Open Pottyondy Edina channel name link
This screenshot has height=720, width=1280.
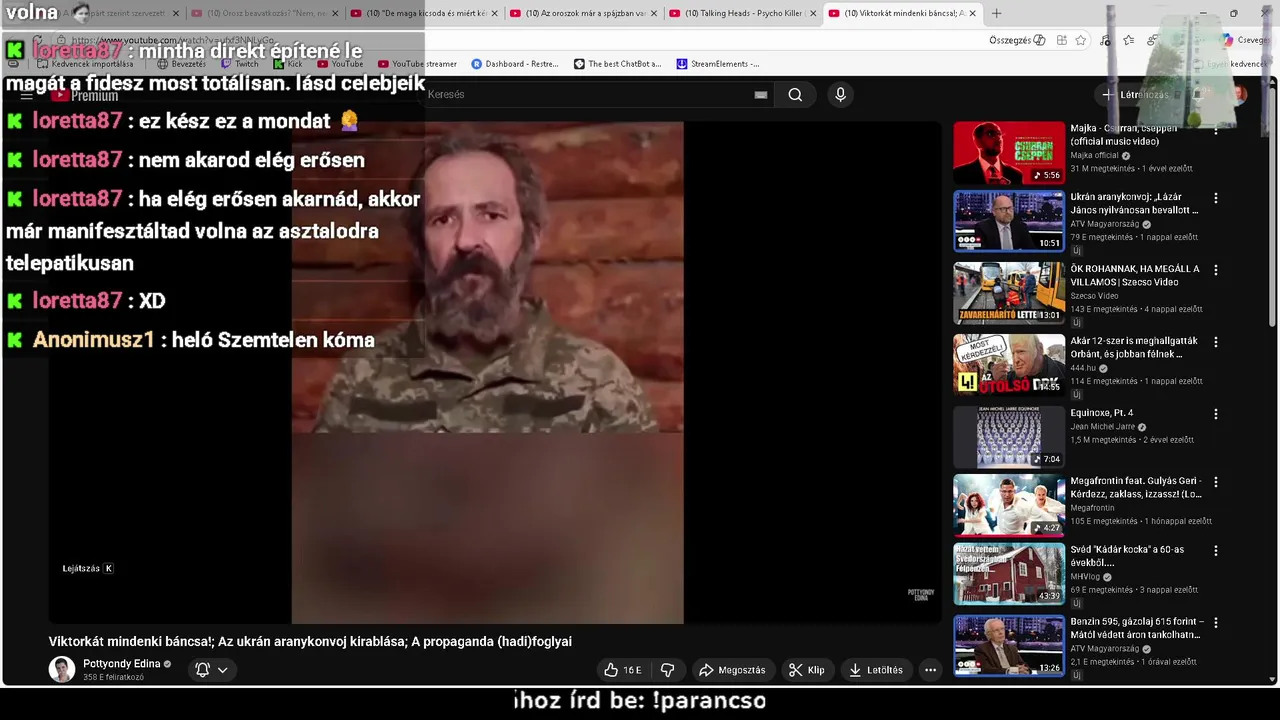point(121,664)
